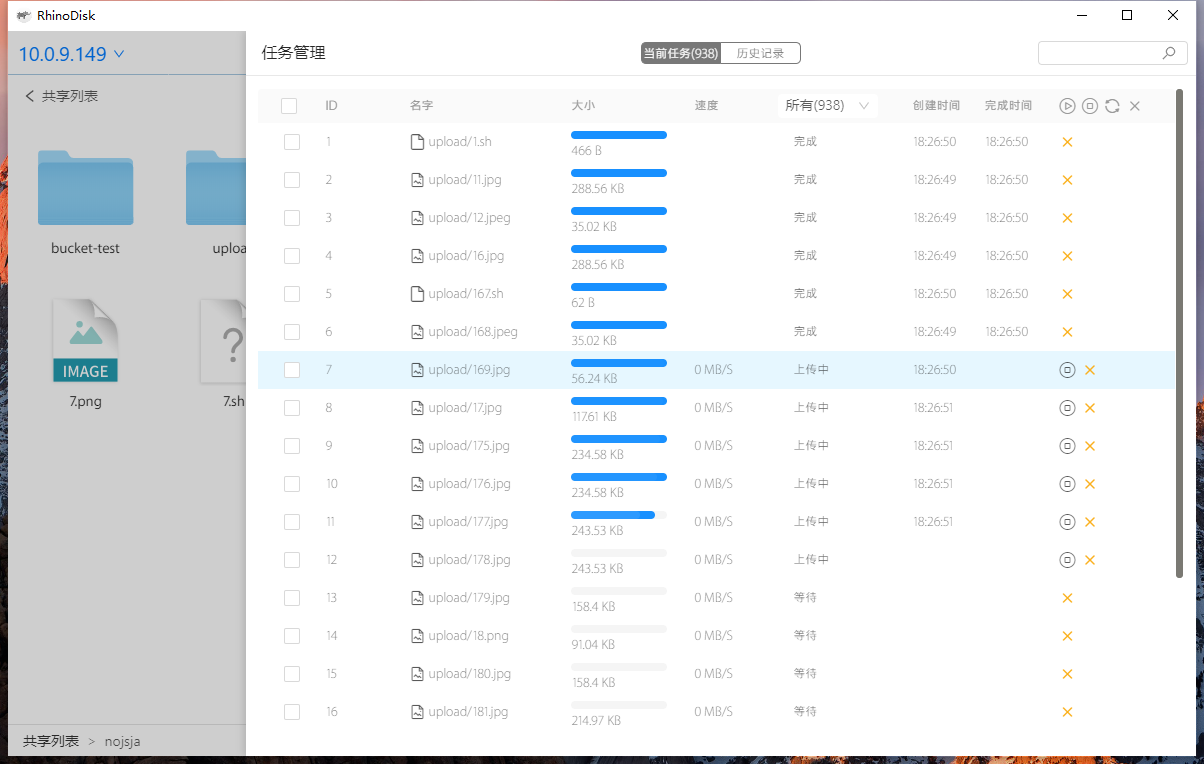Switch to the 历史记录 tab
This screenshot has width=1204, height=764.
pos(760,53)
